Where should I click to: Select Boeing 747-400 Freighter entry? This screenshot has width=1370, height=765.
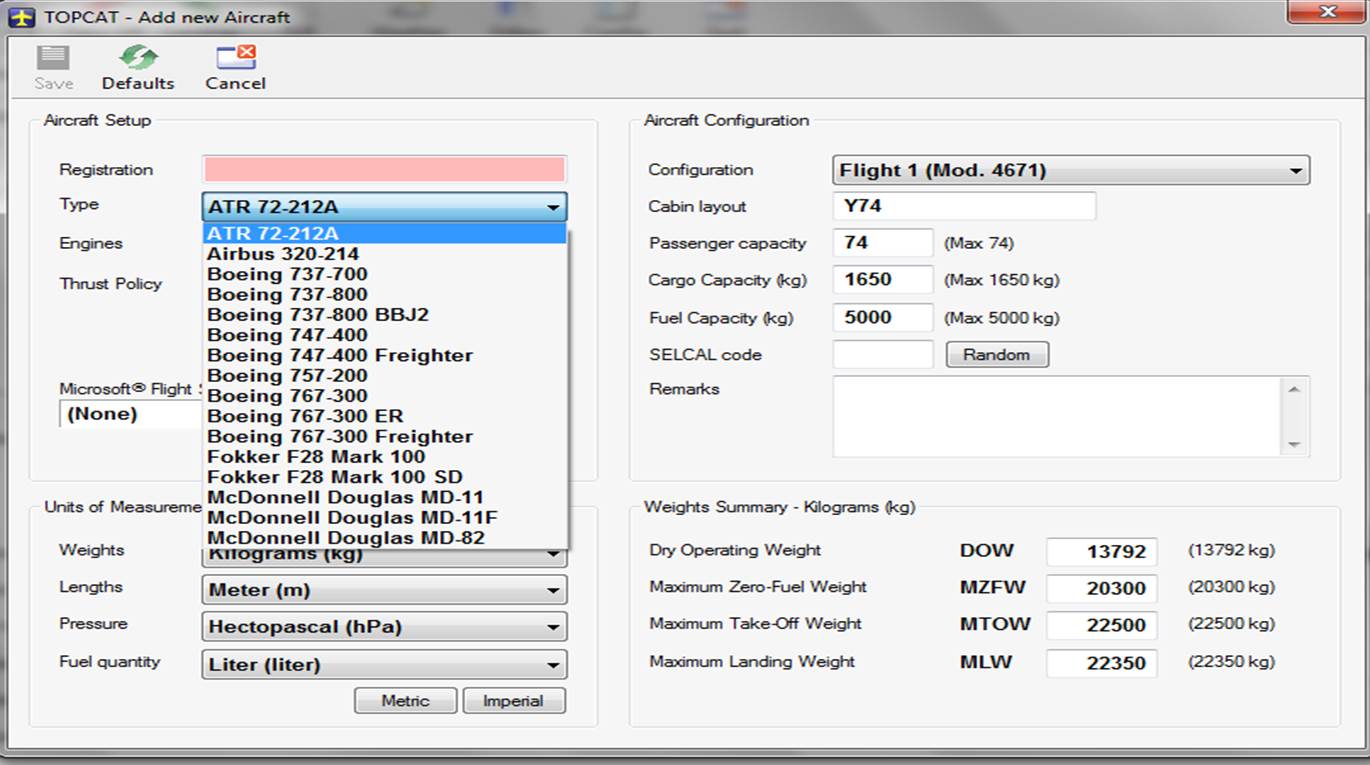pyautogui.click(x=385, y=355)
